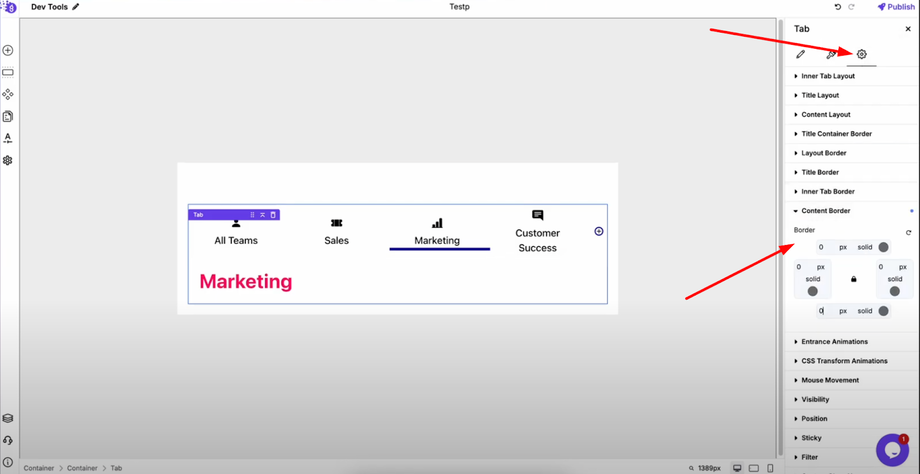The image size is (920, 474).
Task: Delete the Tab element trash icon
Action: point(273,215)
